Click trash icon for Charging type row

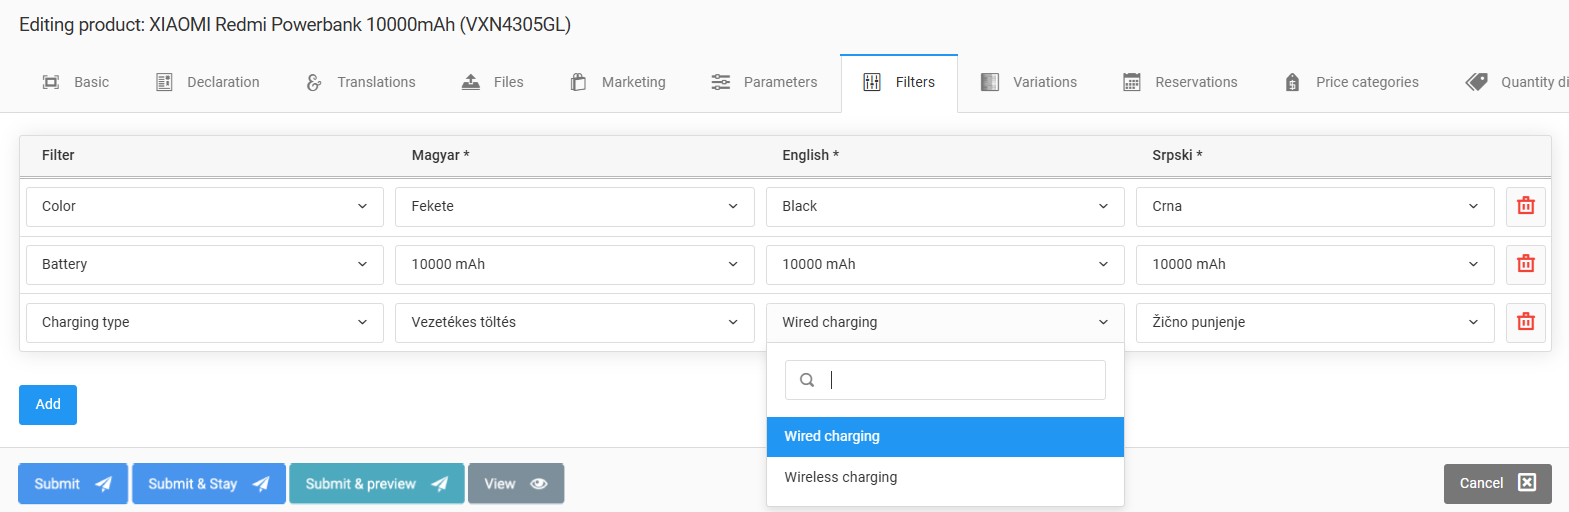click(1525, 322)
